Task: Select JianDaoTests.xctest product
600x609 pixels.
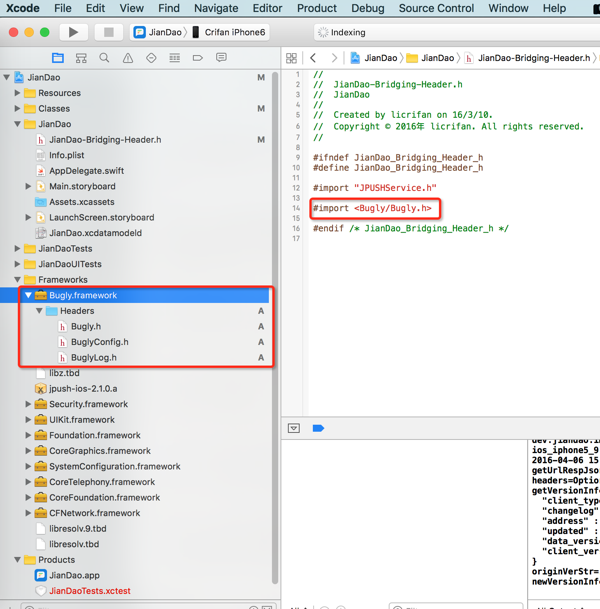Action: 90,591
